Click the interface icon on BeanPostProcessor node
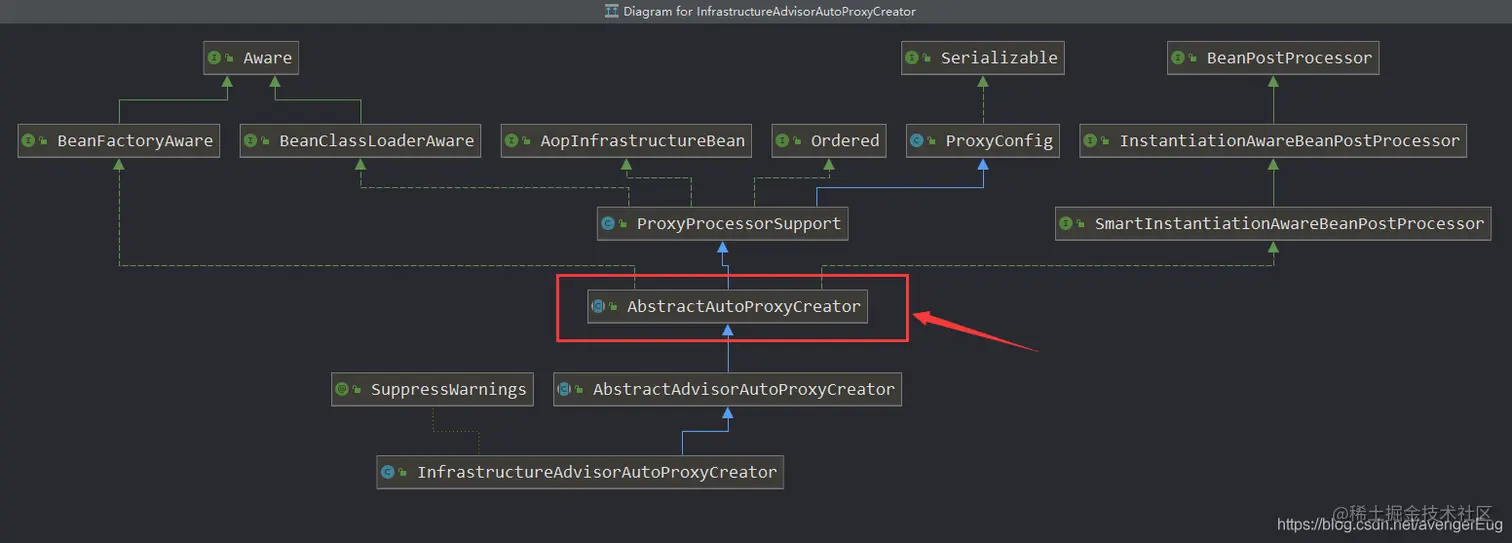The height and width of the screenshot is (543, 1512). click(1178, 58)
